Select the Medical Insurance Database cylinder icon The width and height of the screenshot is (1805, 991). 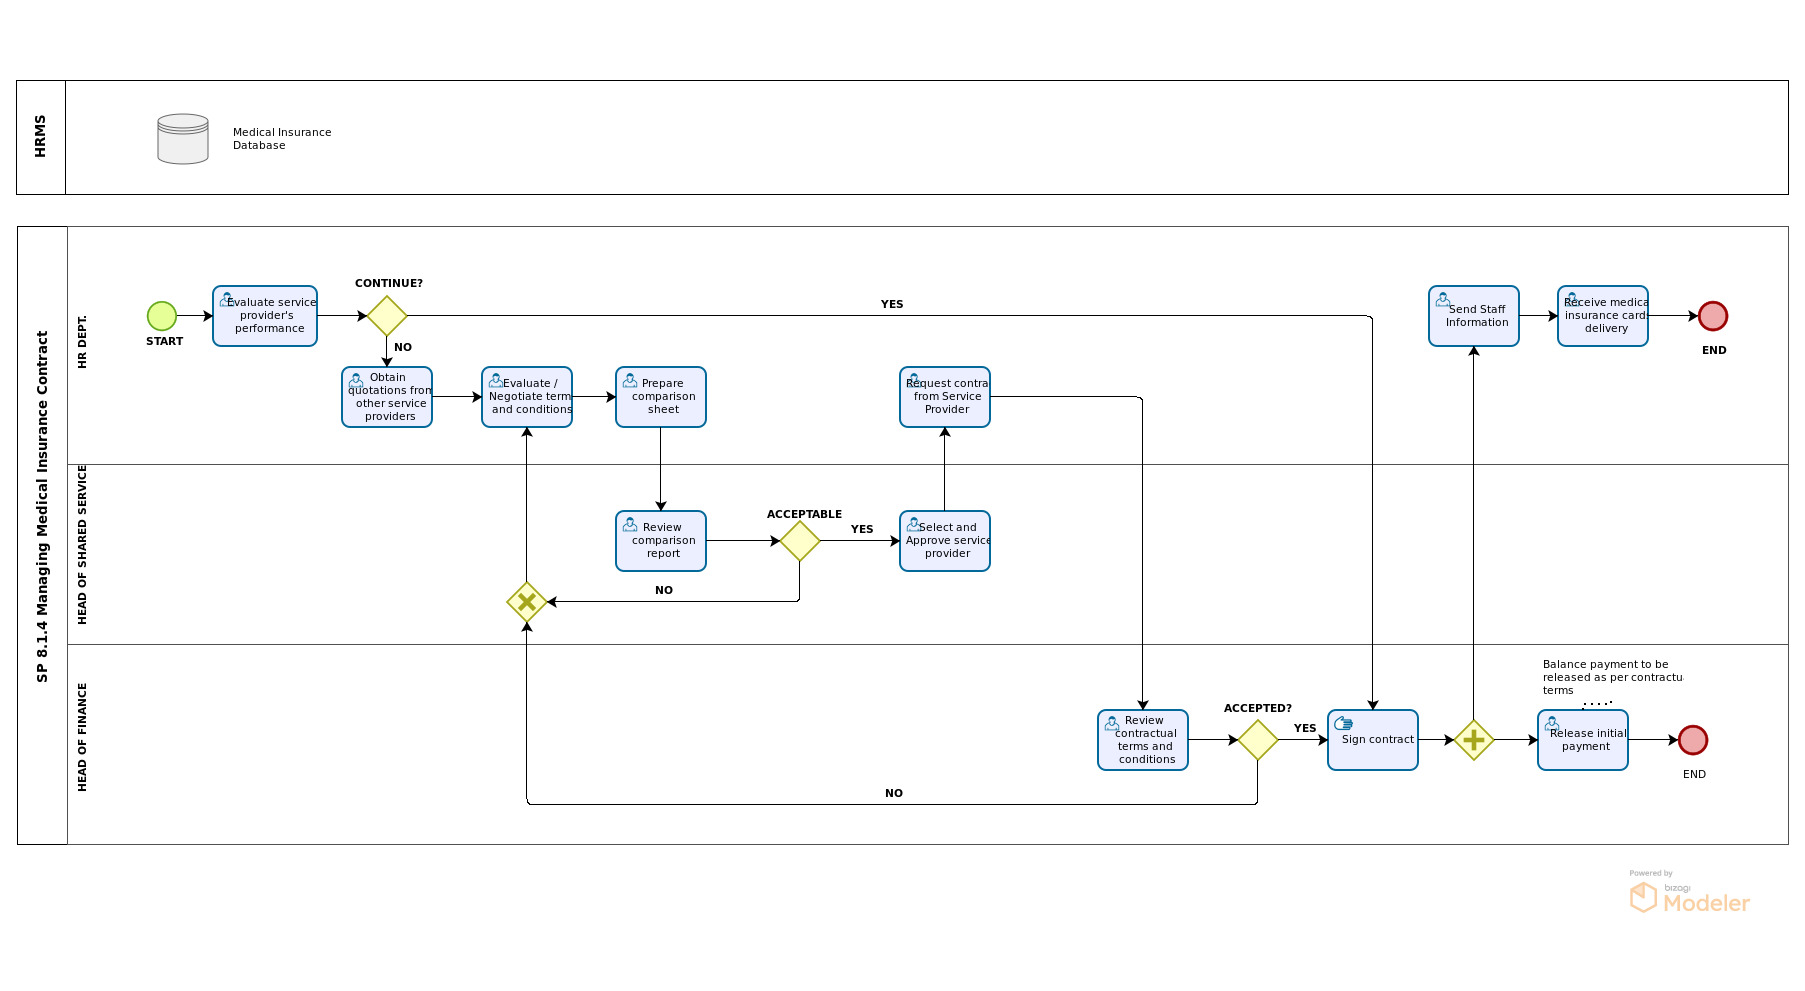[183, 139]
